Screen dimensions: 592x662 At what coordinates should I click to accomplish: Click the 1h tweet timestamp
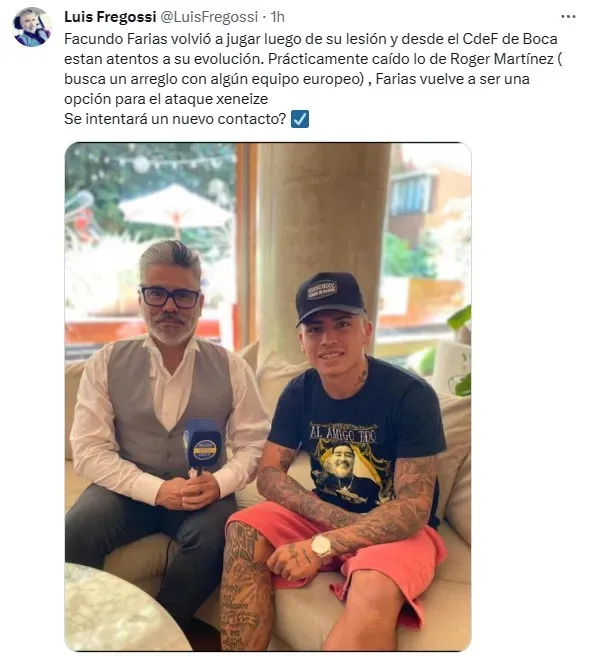(277, 17)
